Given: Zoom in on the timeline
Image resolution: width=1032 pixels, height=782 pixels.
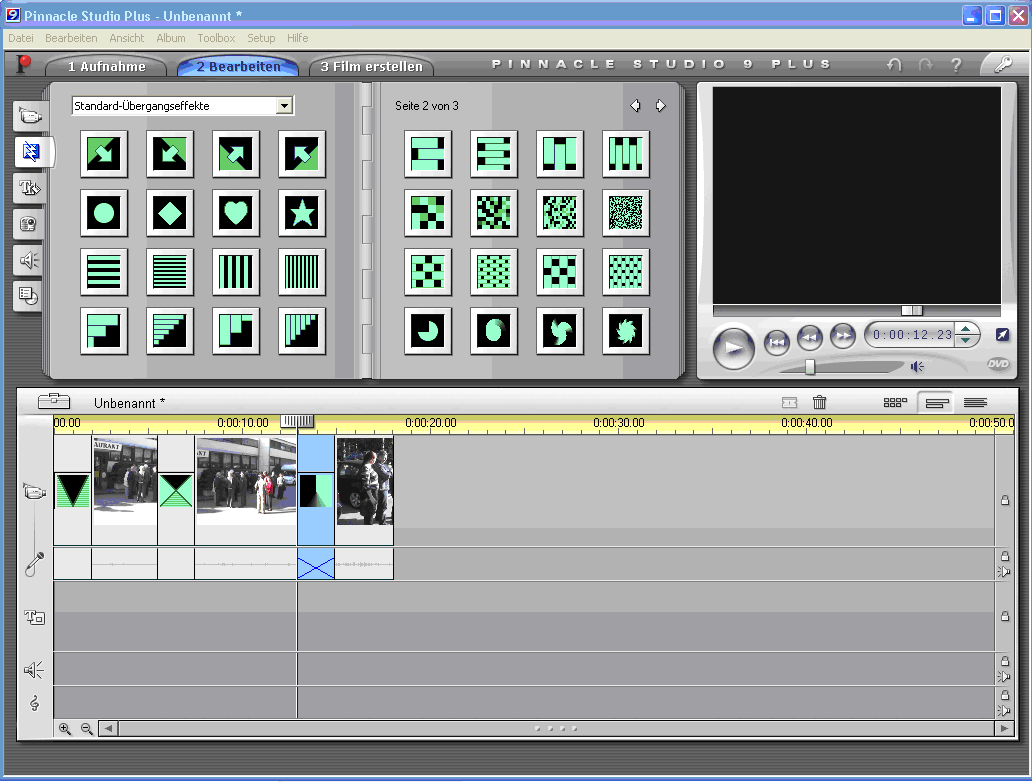Looking at the screenshot, I should coord(64,729).
